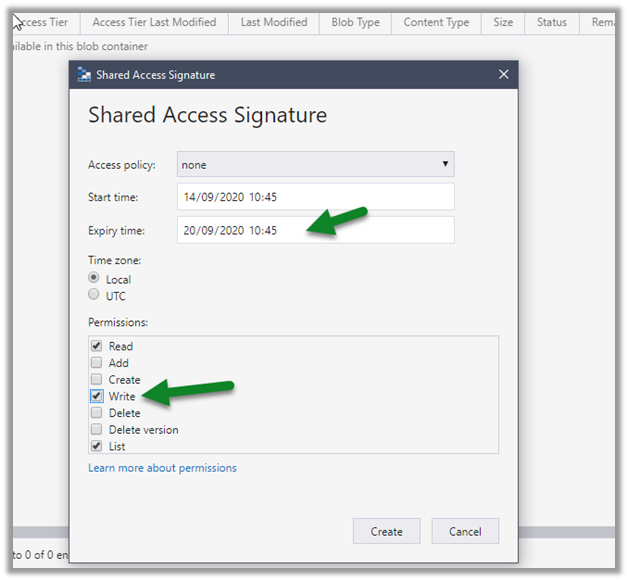The width and height of the screenshot is (628, 581).
Task: Click the Shared Access Signature title bar icon
Action: pos(84,75)
